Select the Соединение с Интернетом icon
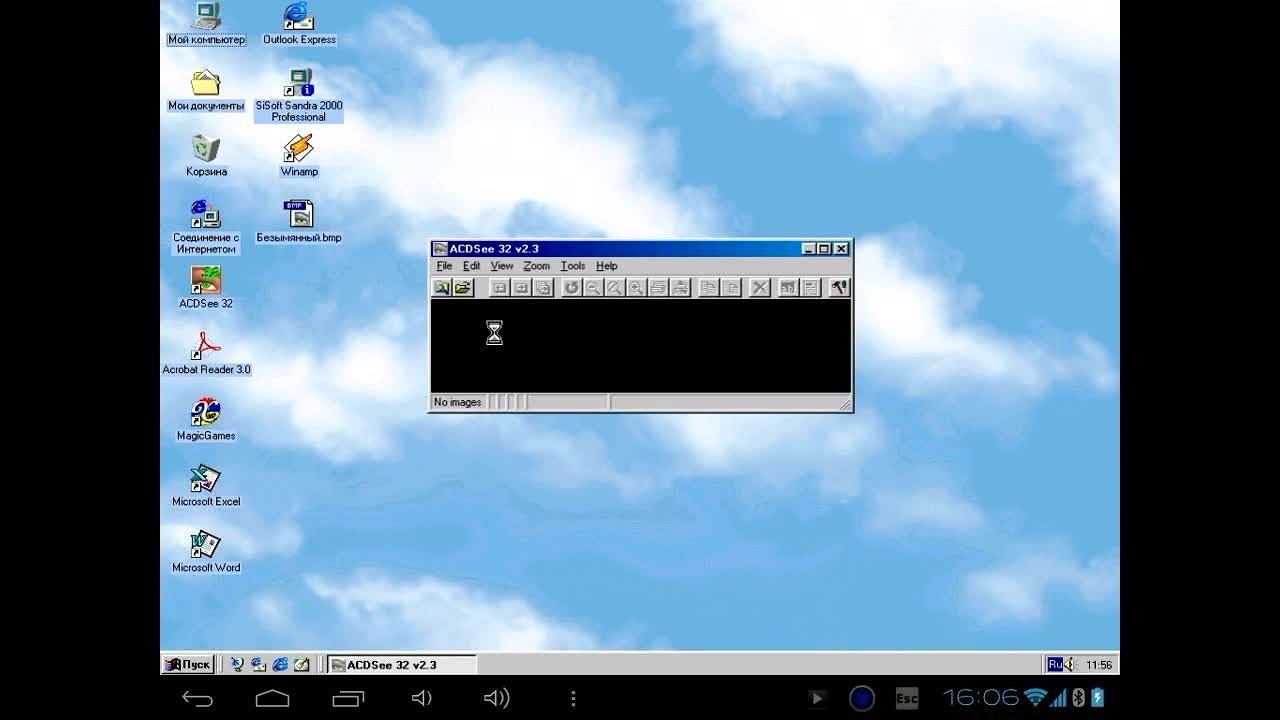 (206, 227)
